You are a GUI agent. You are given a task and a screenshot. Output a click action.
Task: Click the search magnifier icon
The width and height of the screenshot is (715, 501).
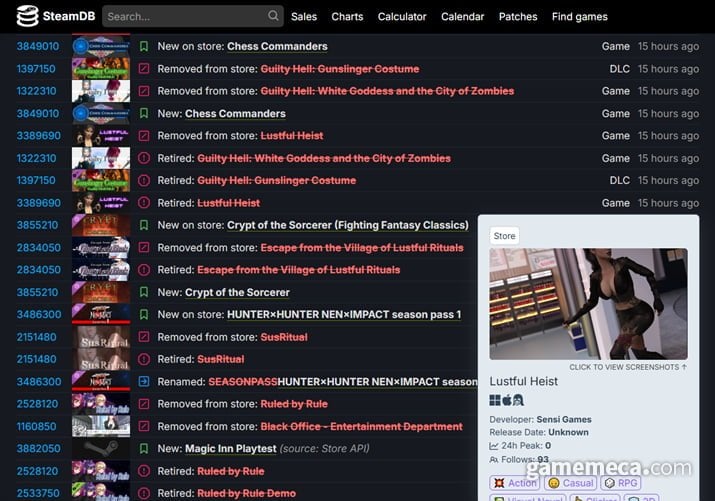273,16
